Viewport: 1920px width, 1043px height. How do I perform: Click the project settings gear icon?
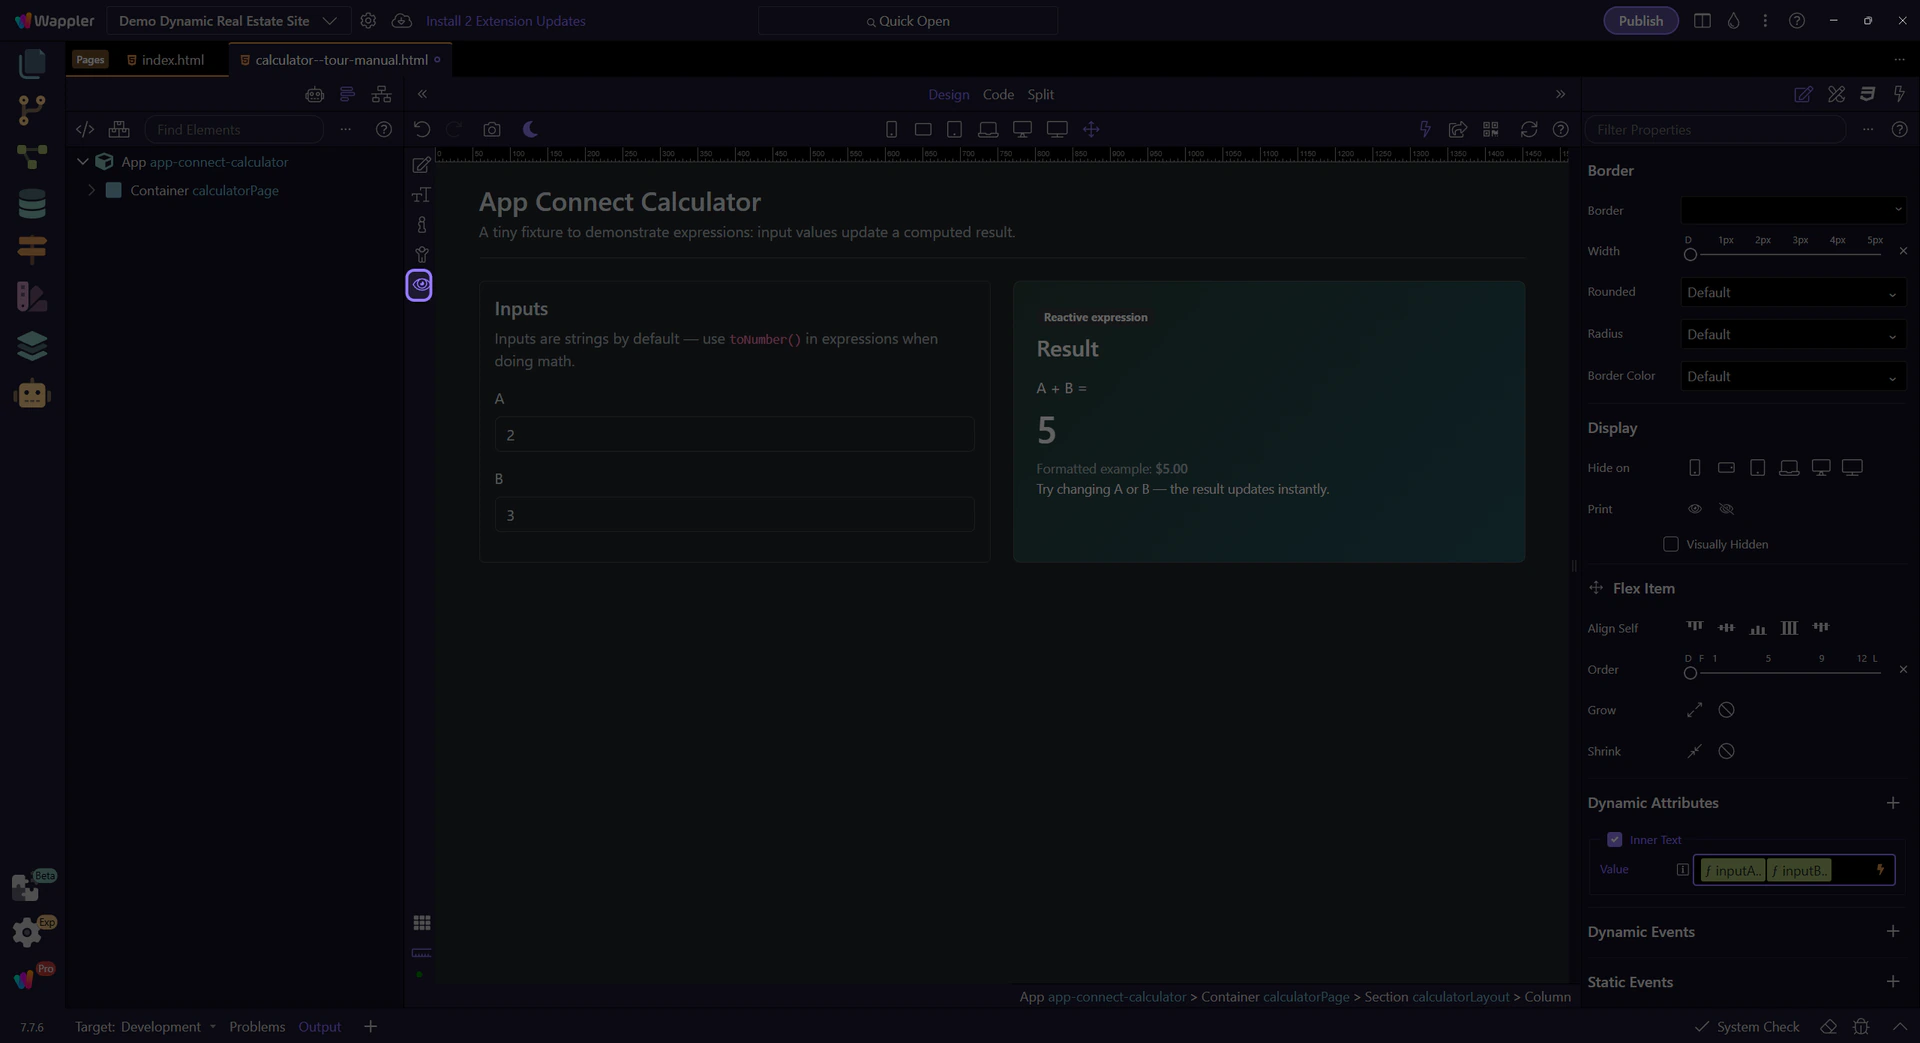point(368,21)
